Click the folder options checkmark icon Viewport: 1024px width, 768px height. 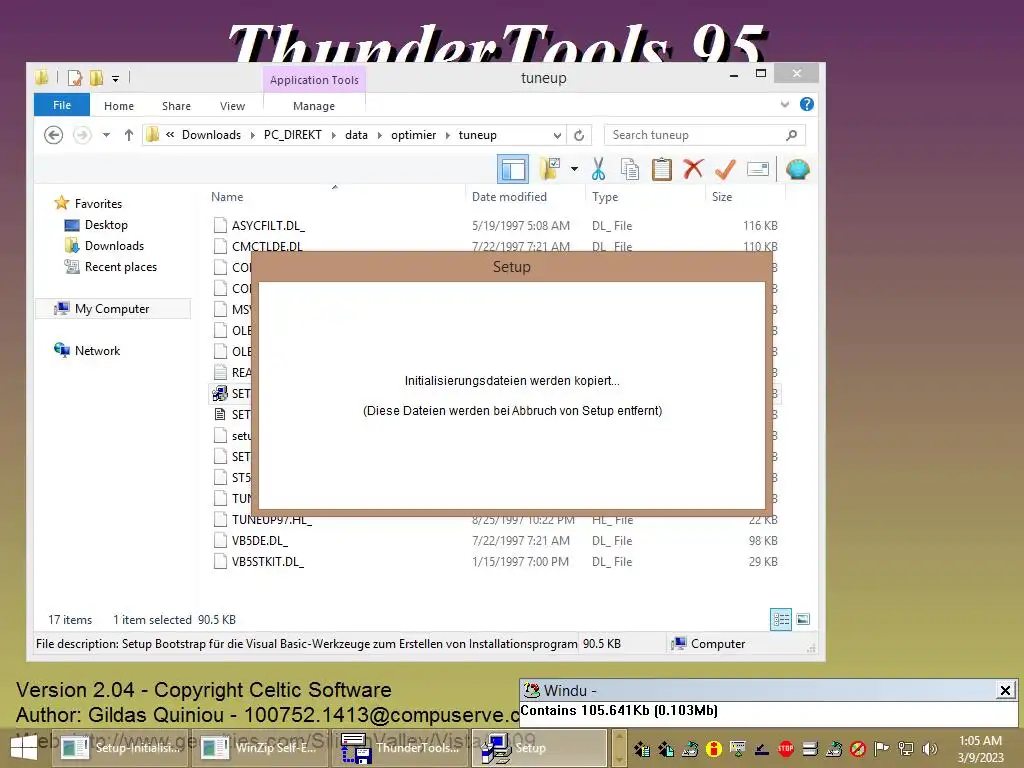(x=550, y=169)
